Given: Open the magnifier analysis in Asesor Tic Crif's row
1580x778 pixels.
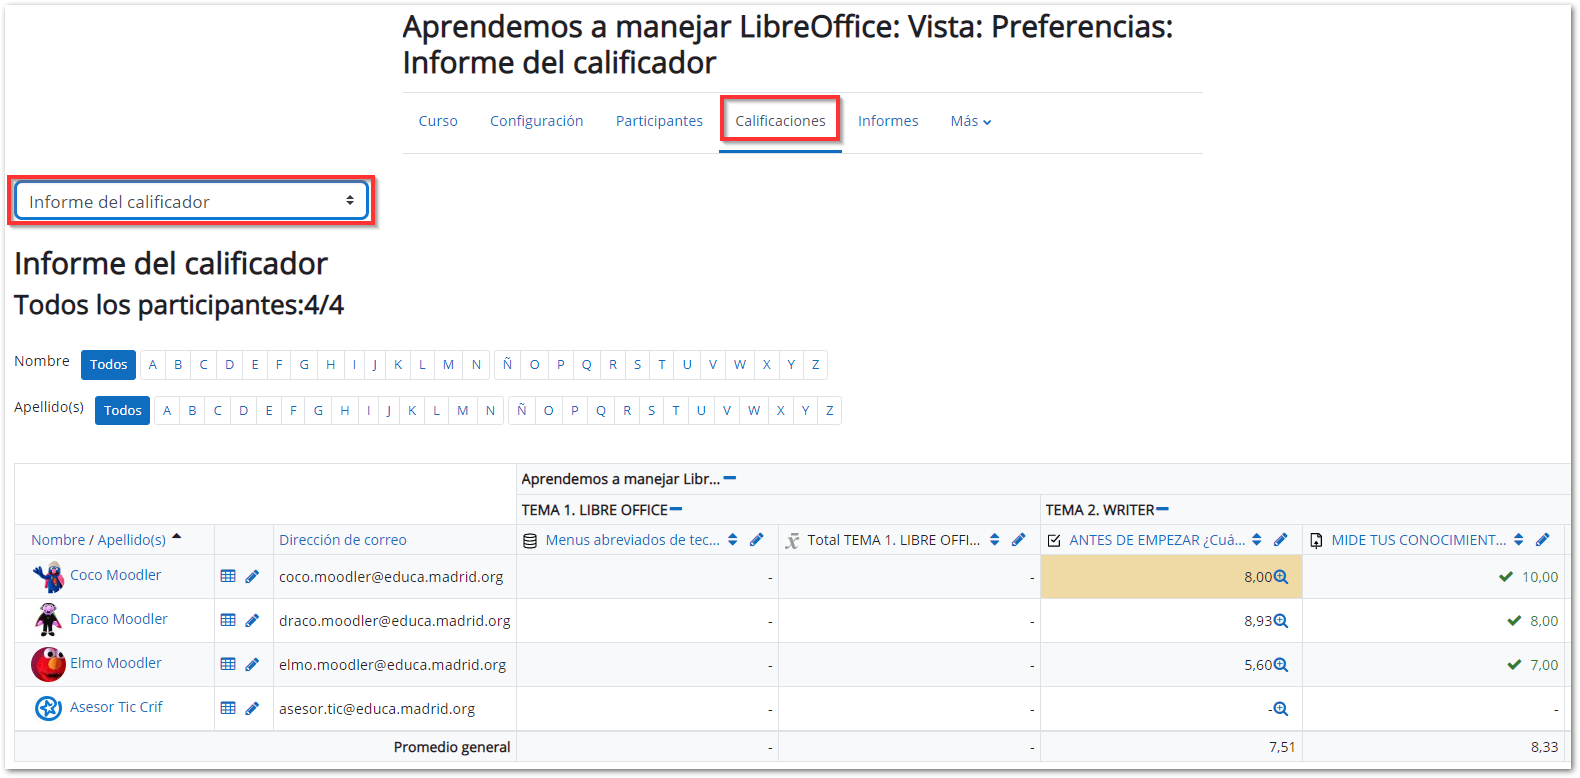Looking at the screenshot, I should [x=1281, y=709].
